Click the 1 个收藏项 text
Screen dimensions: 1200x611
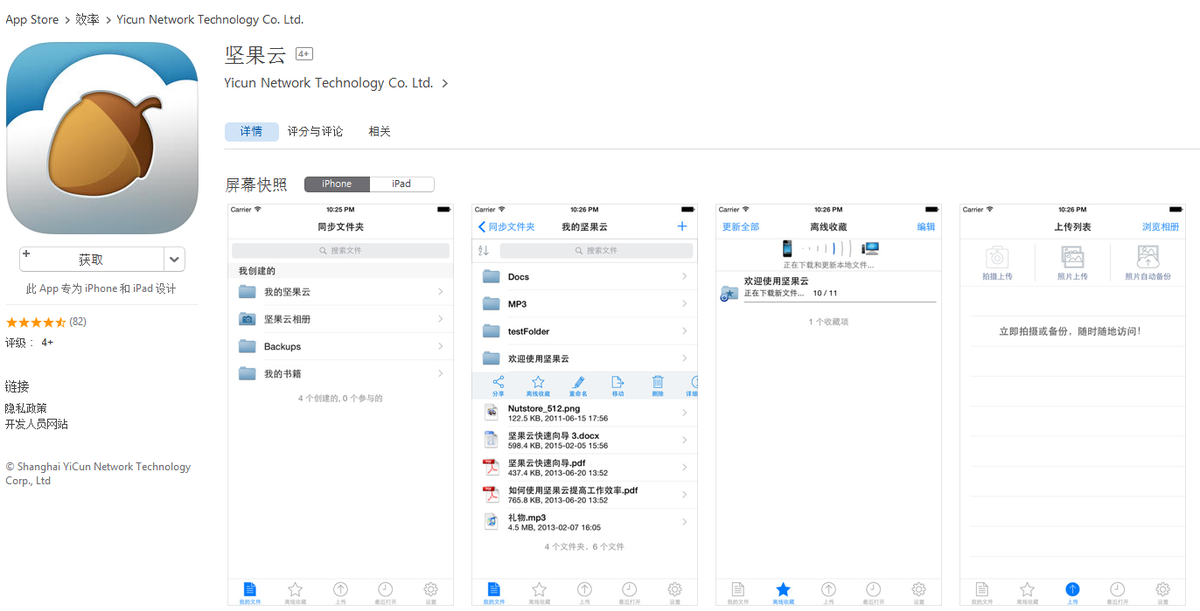point(828,322)
